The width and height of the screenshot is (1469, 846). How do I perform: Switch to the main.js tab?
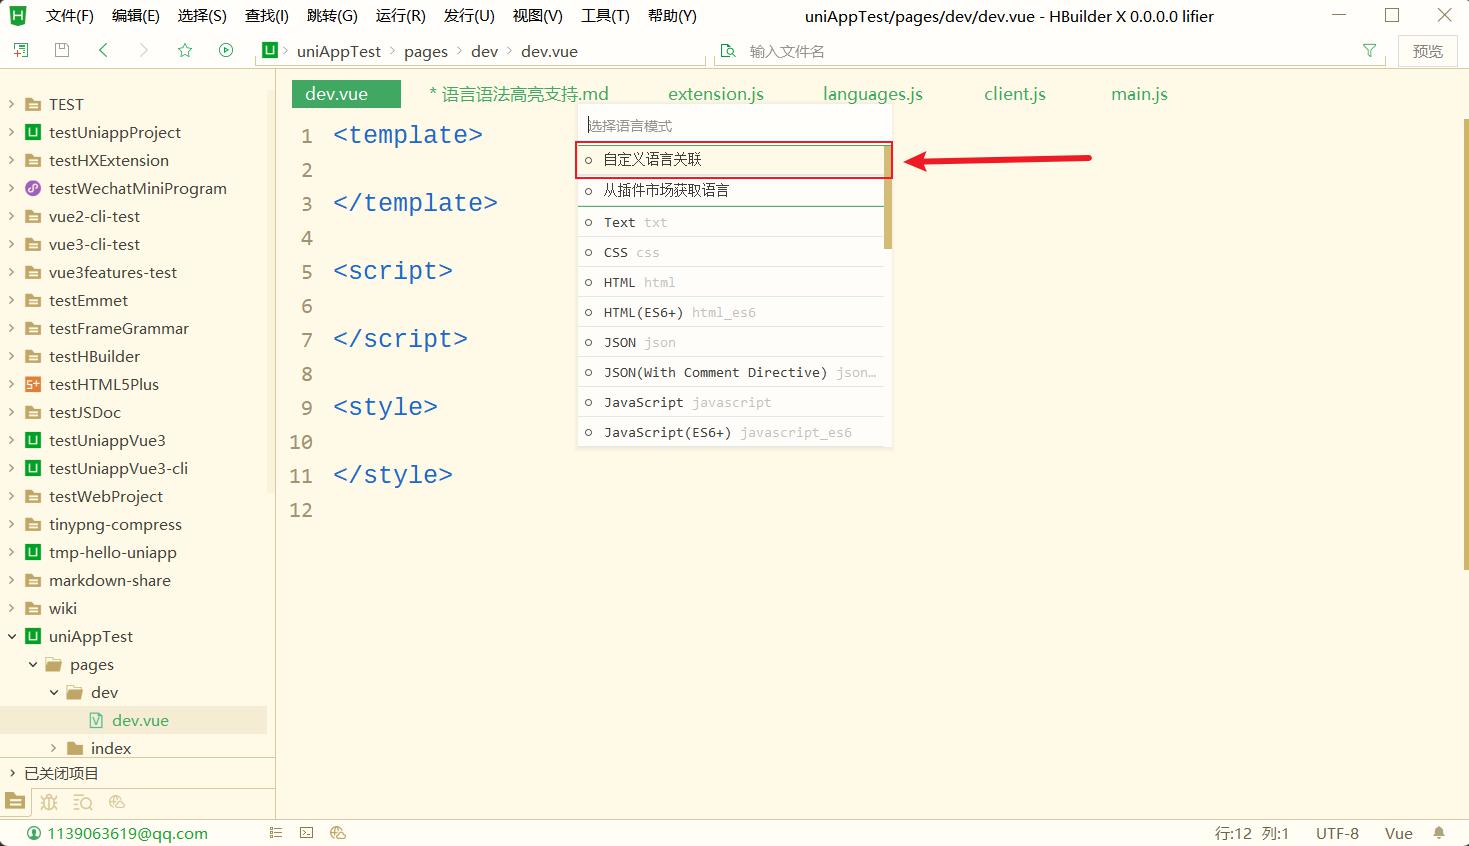tap(1139, 94)
